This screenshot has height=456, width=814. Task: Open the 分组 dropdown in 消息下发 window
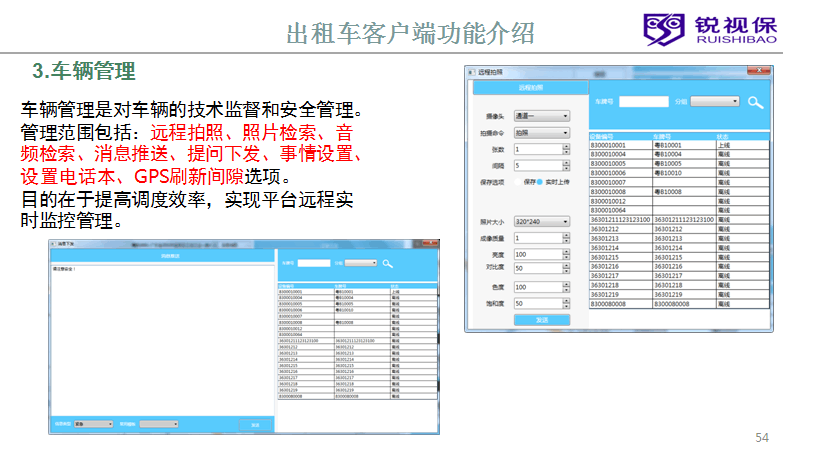(x=361, y=263)
